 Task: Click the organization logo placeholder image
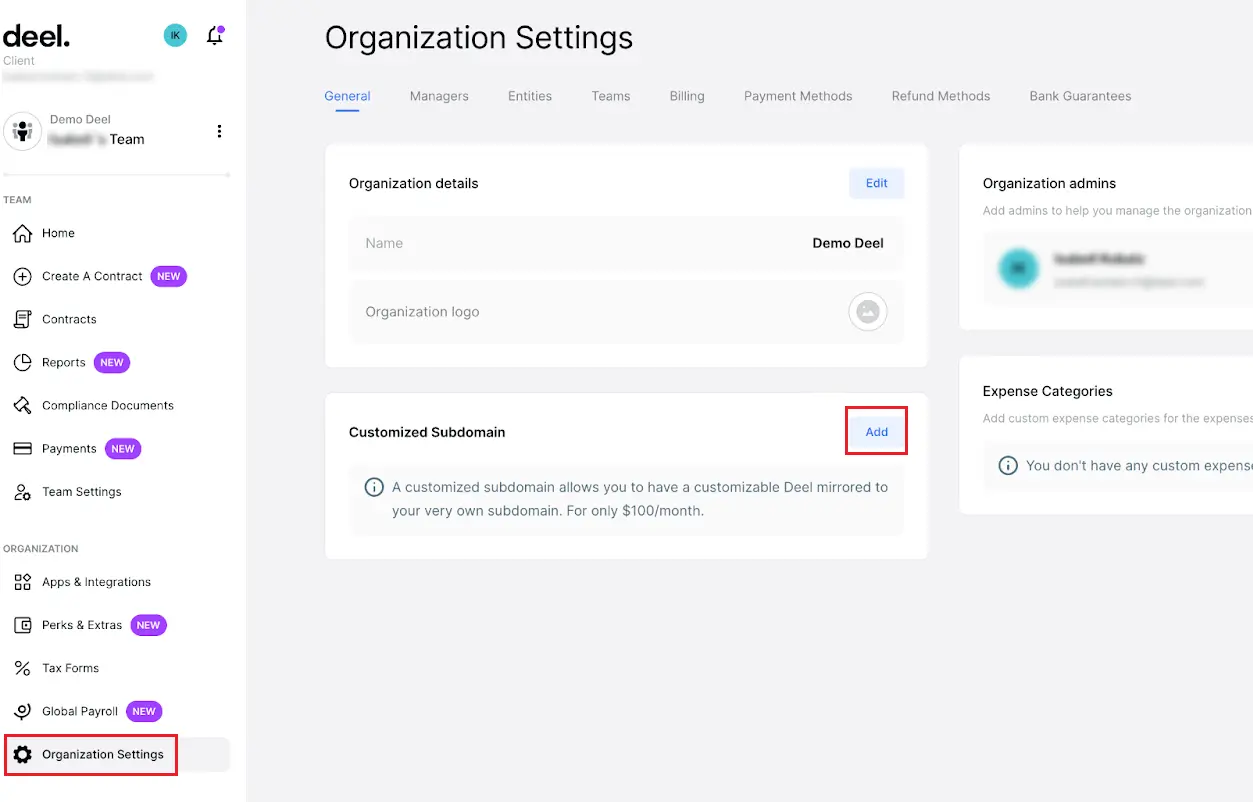point(868,312)
